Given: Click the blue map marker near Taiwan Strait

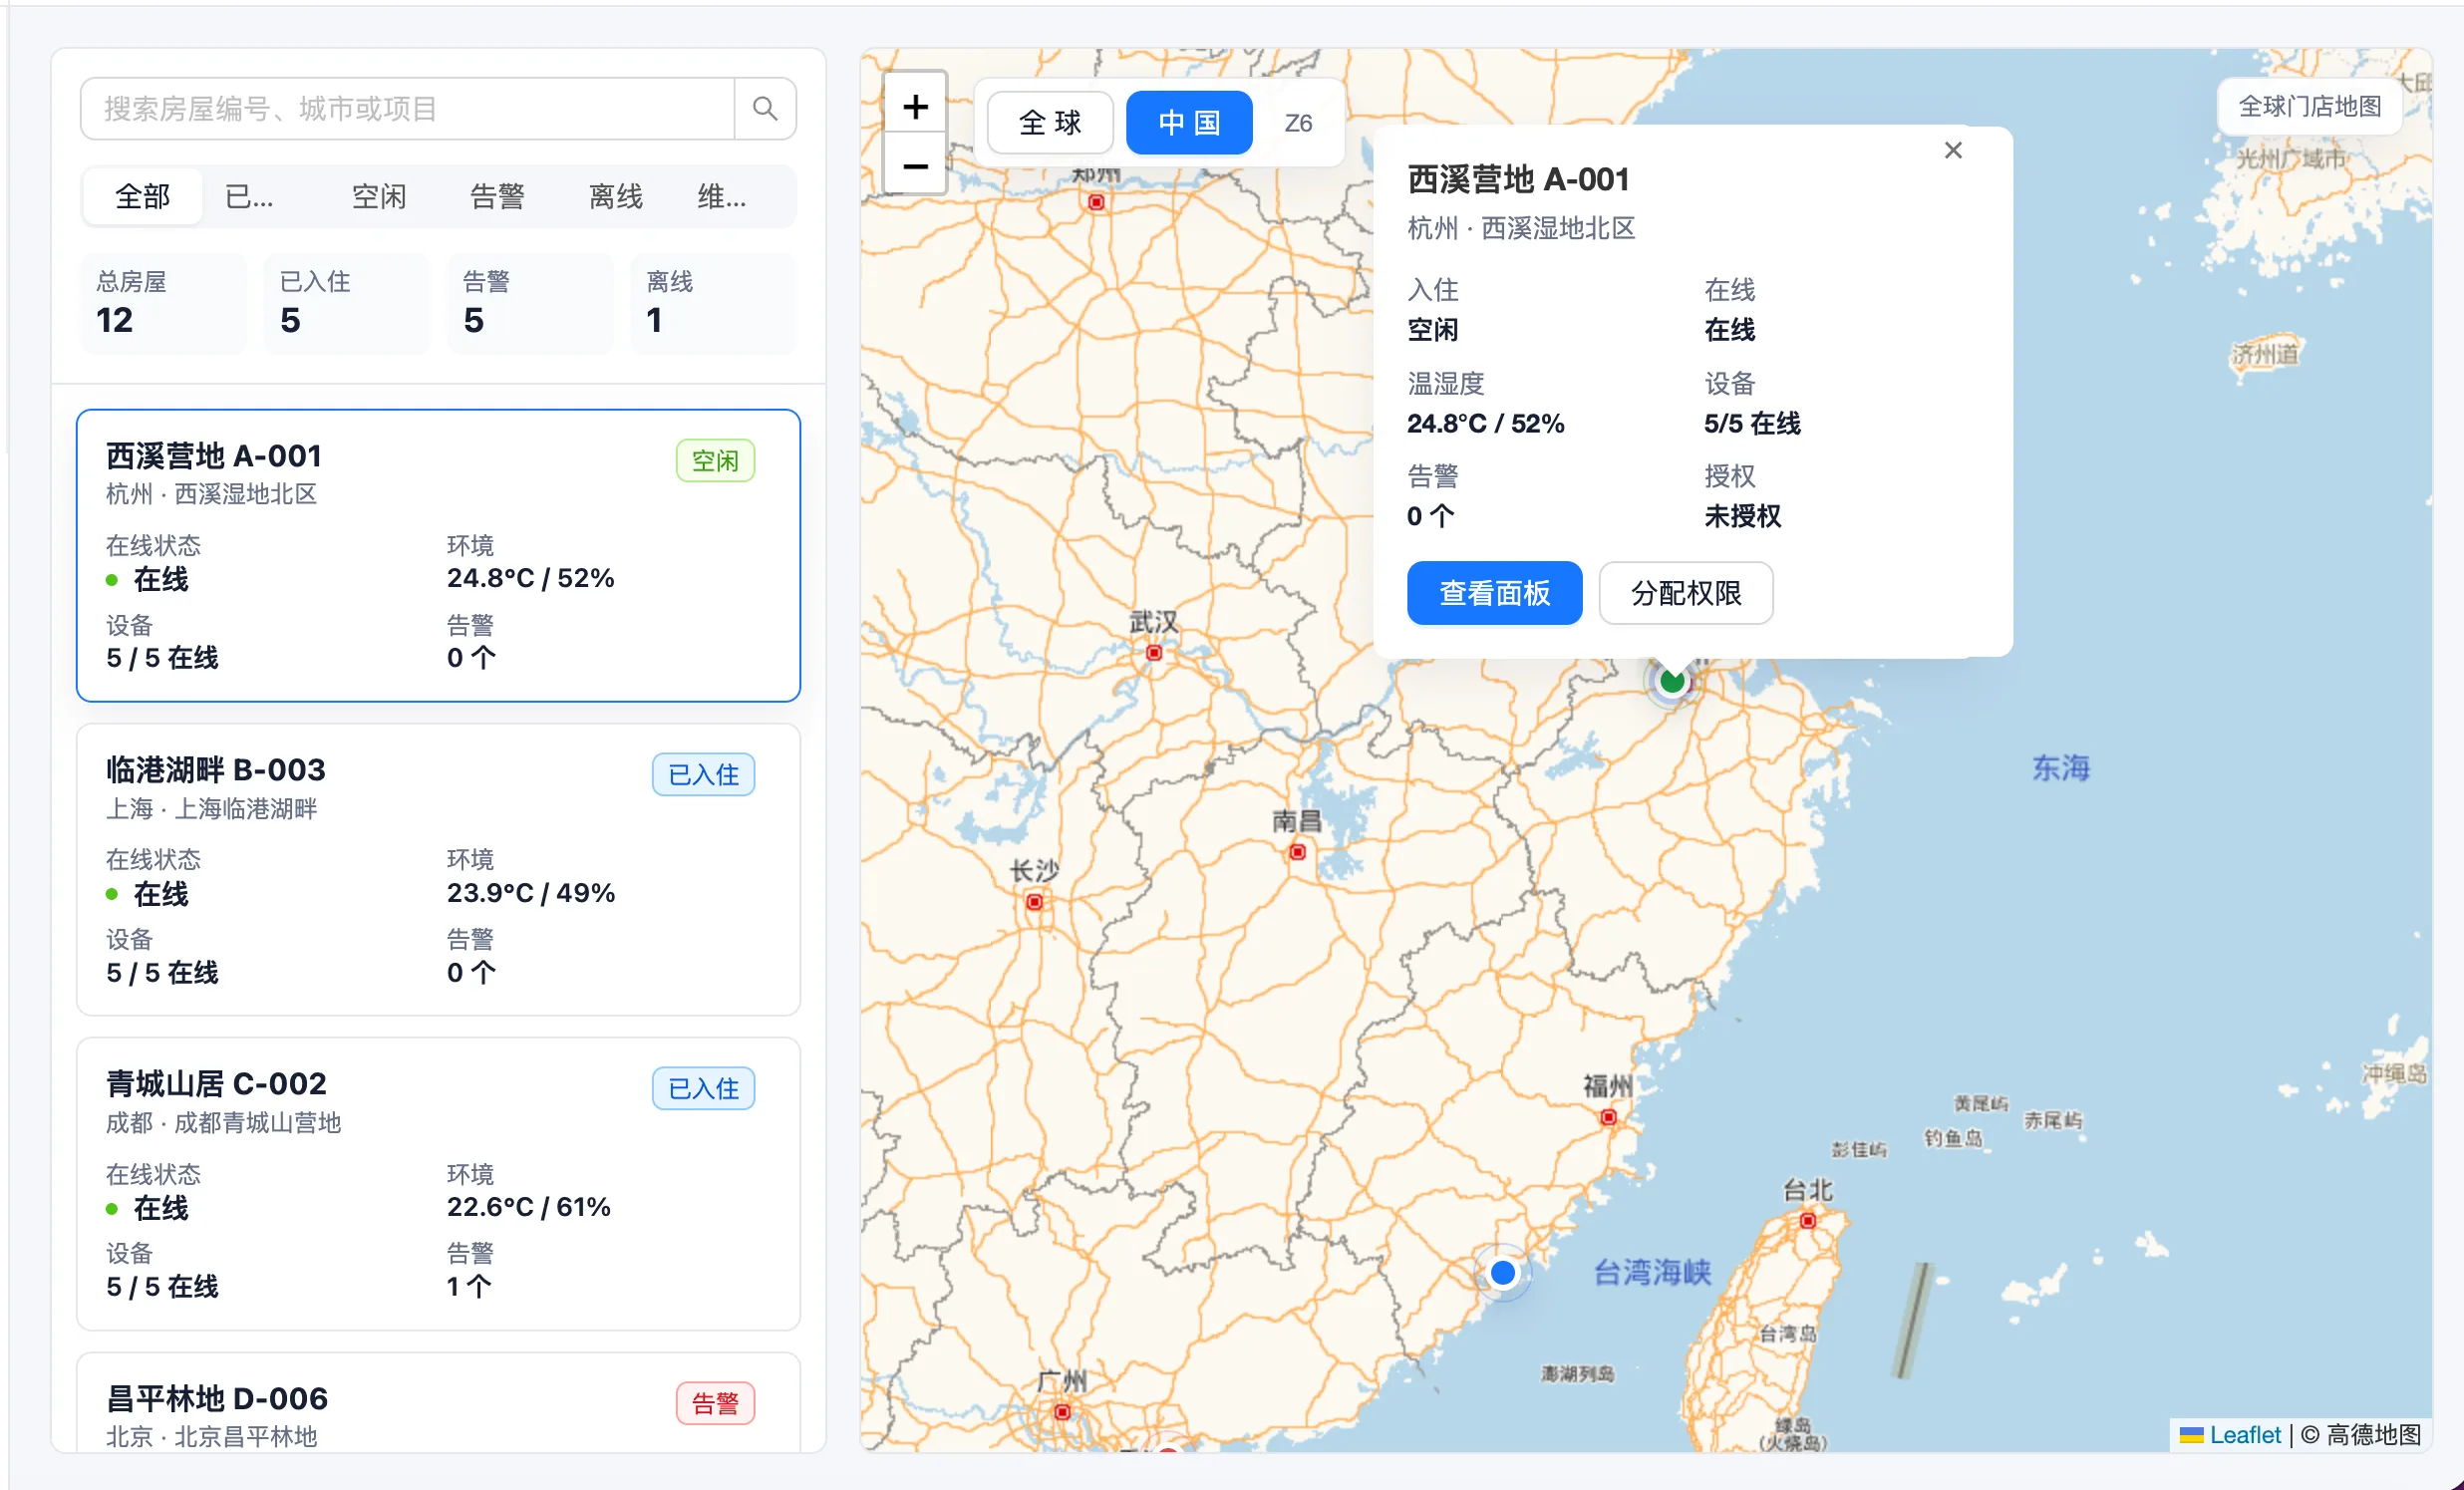Looking at the screenshot, I should 1503,1272.
